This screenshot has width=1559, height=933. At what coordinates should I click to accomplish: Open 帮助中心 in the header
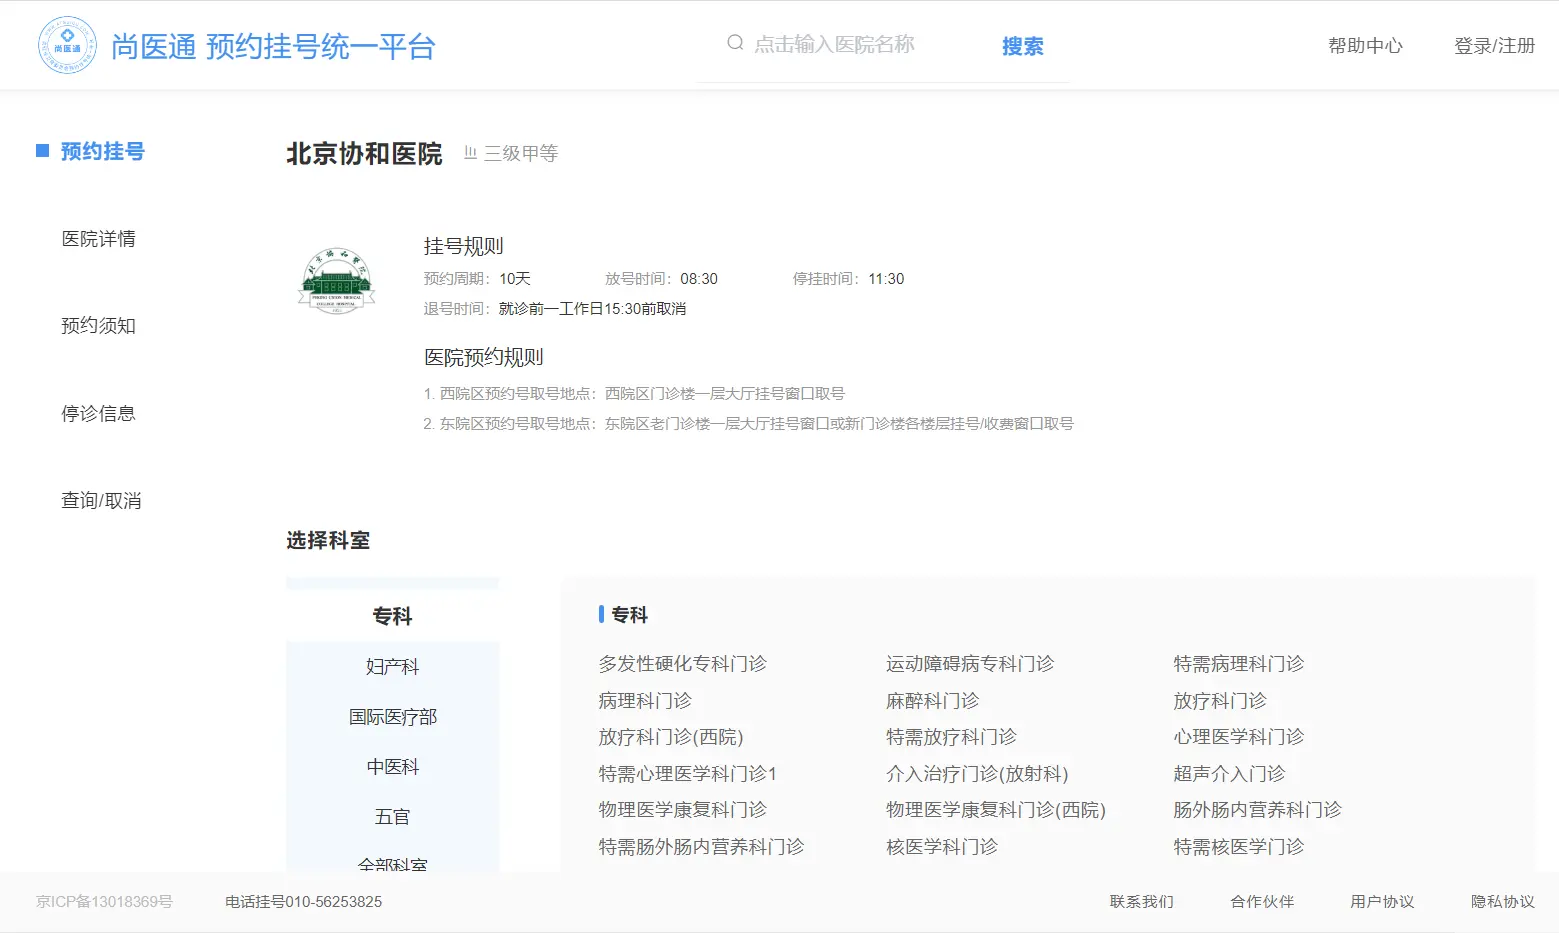pos(1365,46)
